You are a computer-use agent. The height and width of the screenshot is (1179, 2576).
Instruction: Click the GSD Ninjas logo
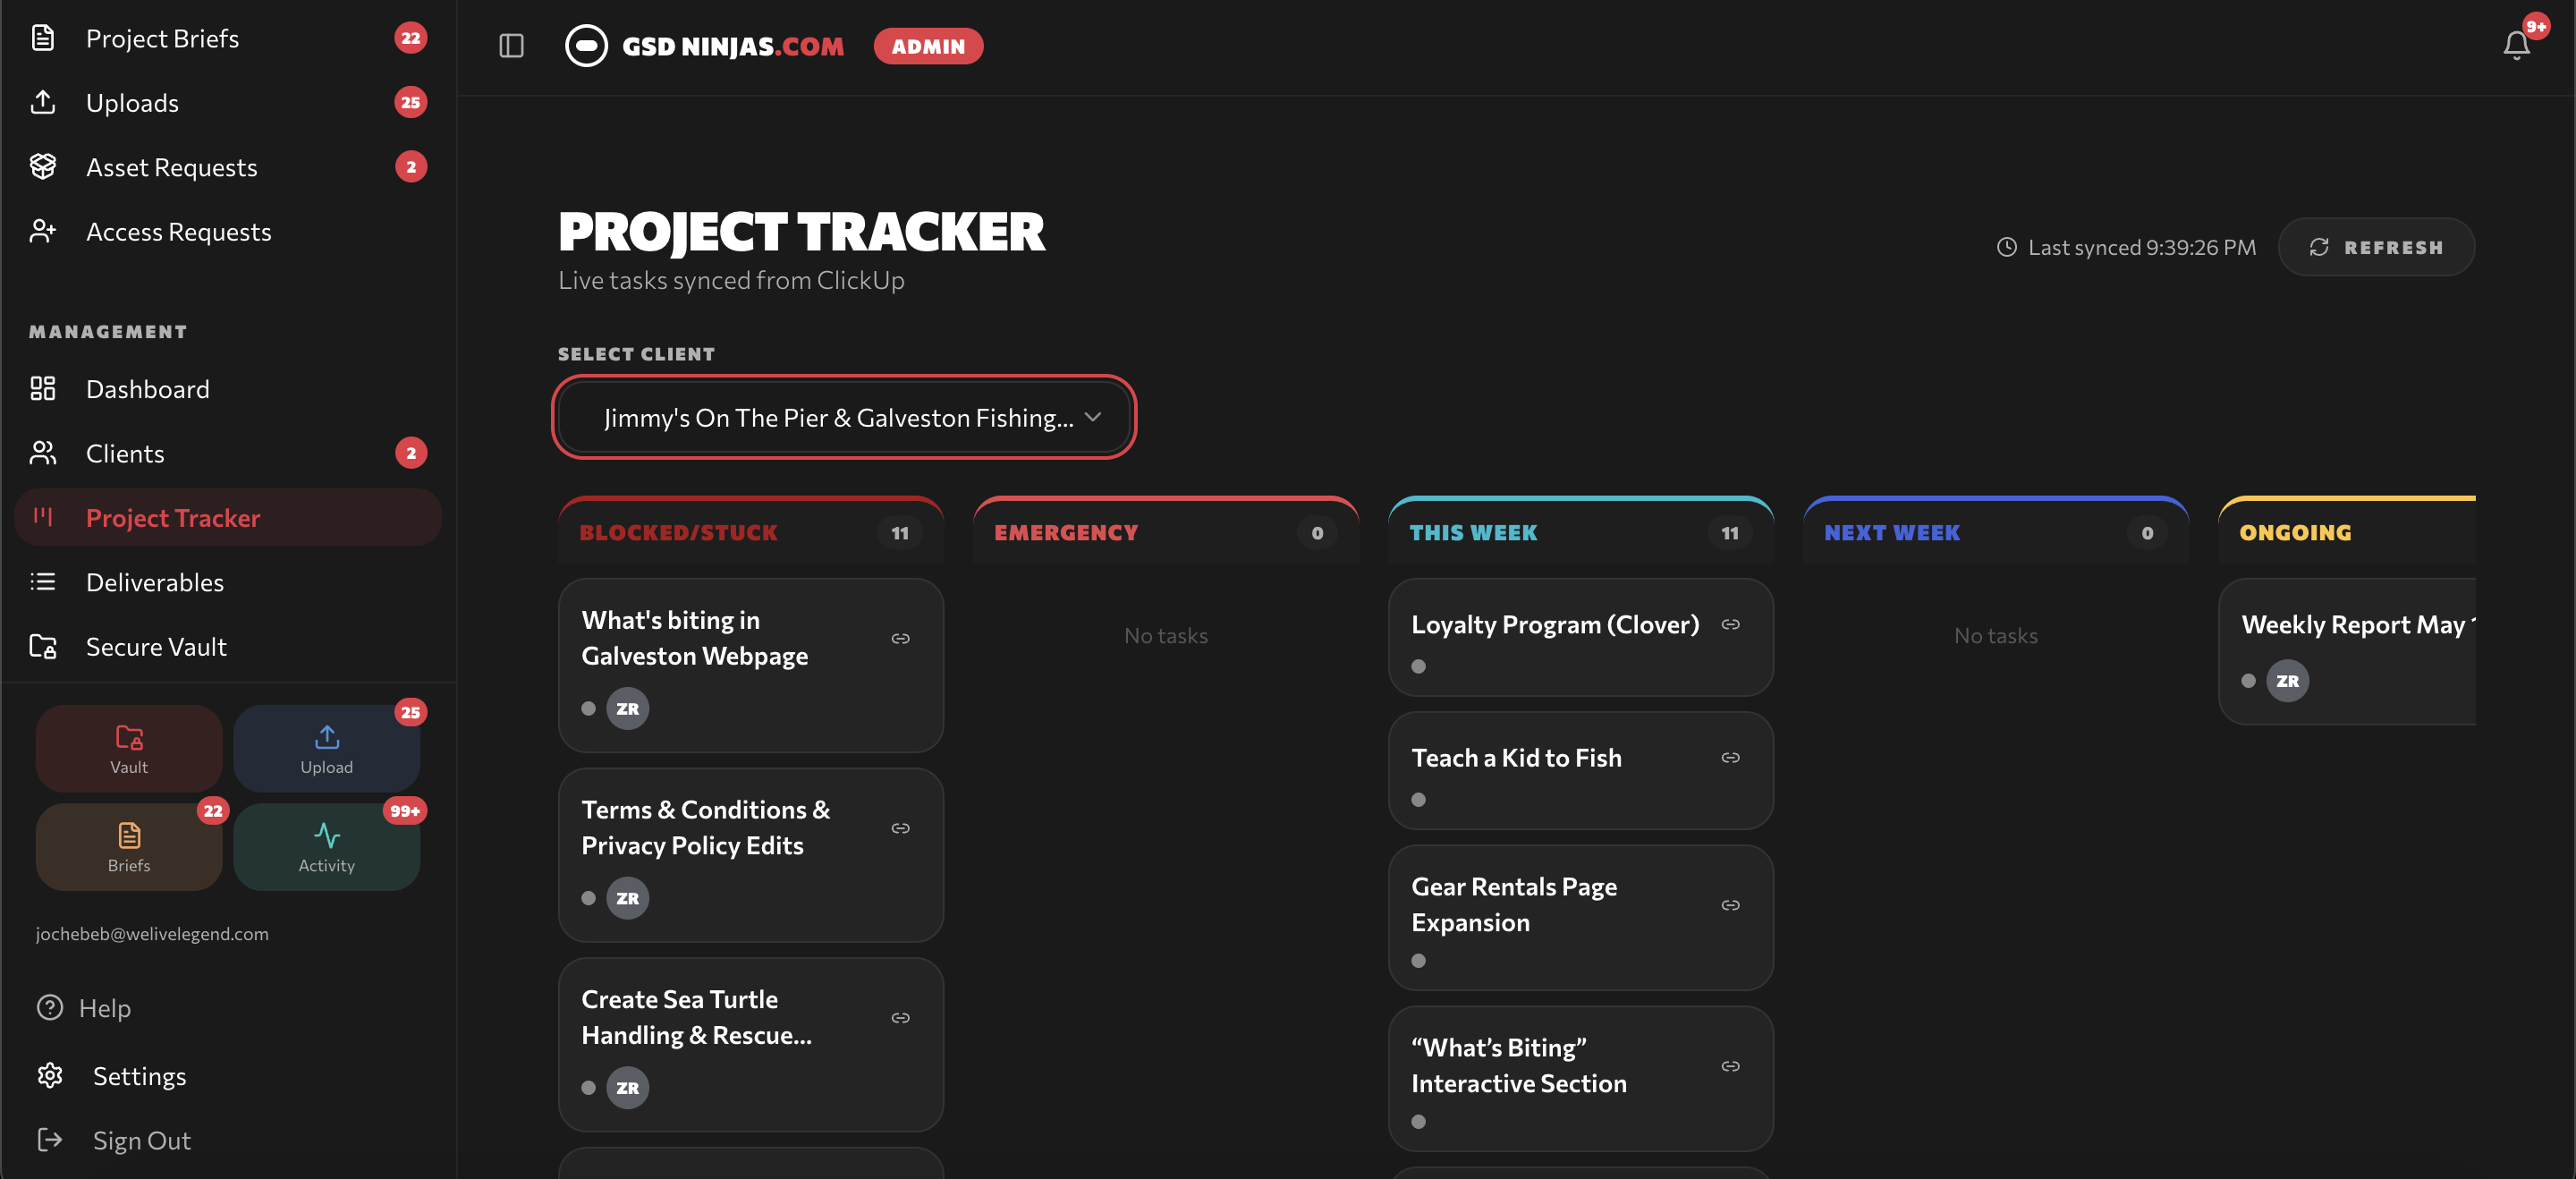click(704, 46)
